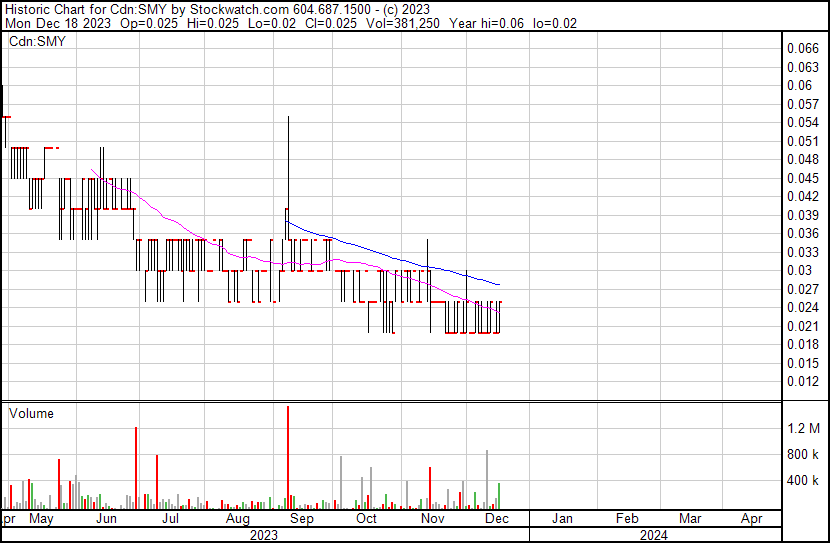Viewport: 830px width, 543px height.
Task: Click the Dec month marker on time axis
Action: coord(497,519)
